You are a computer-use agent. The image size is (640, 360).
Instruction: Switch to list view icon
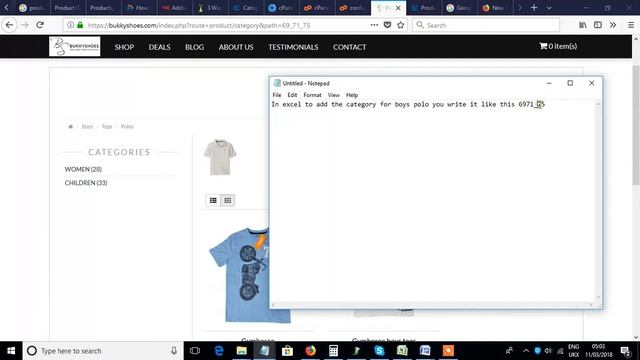tap(213, 200)
